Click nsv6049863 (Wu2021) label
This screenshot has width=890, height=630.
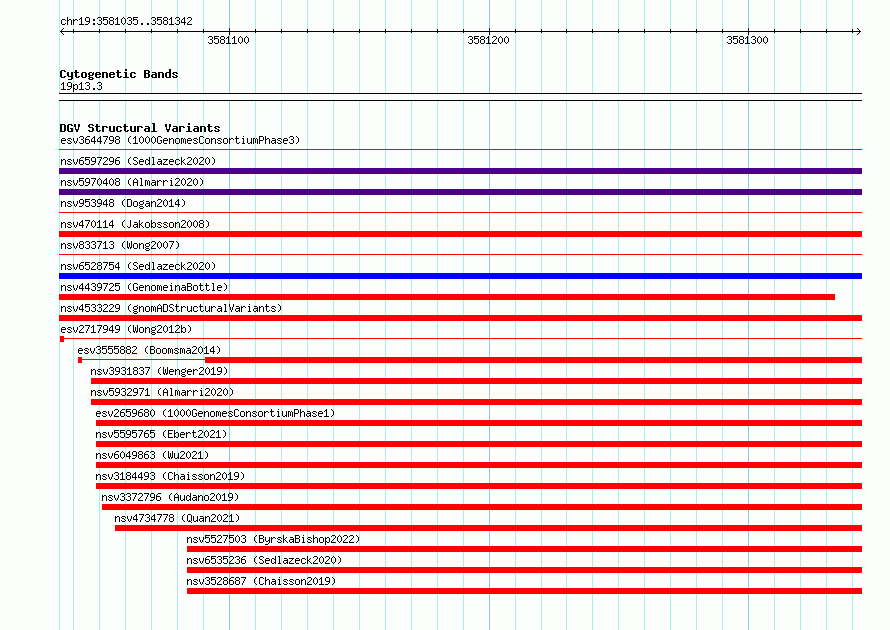pos(152,455)
